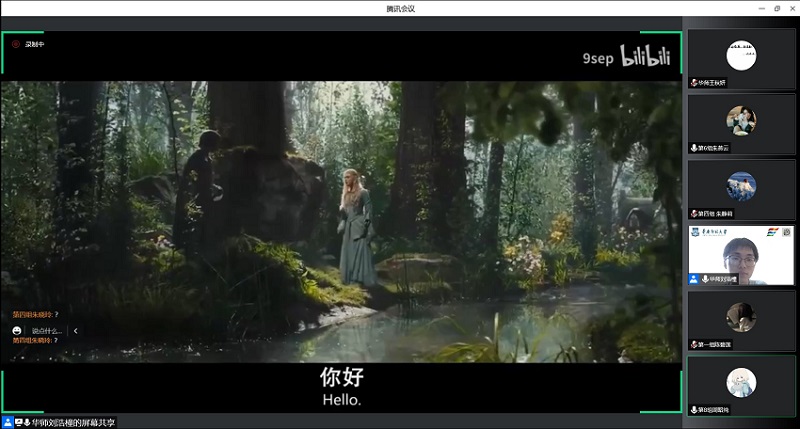Click the microphone icon on the camera video tile
Image resolution: width=800 pixels, height=429 pixels.
705,279
